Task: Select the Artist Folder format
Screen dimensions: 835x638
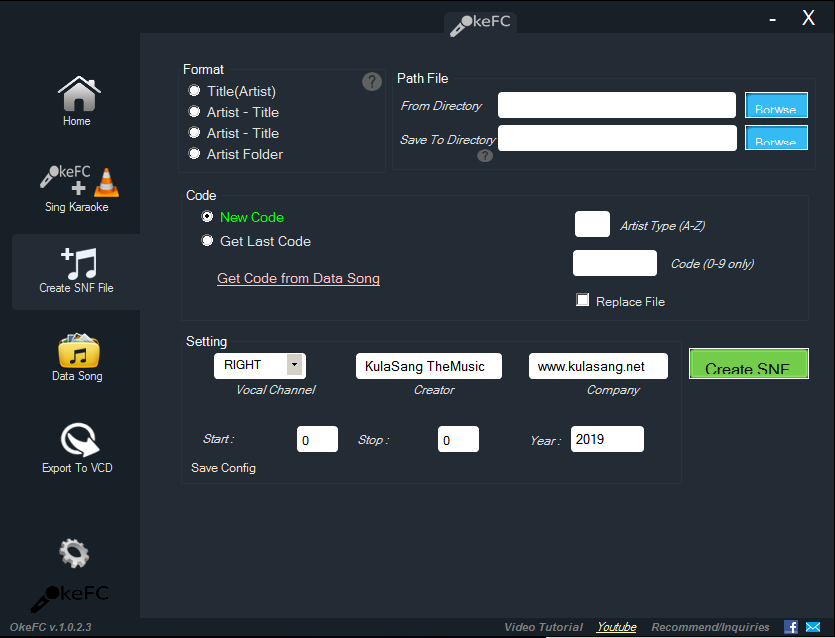Action: [236, 154]
